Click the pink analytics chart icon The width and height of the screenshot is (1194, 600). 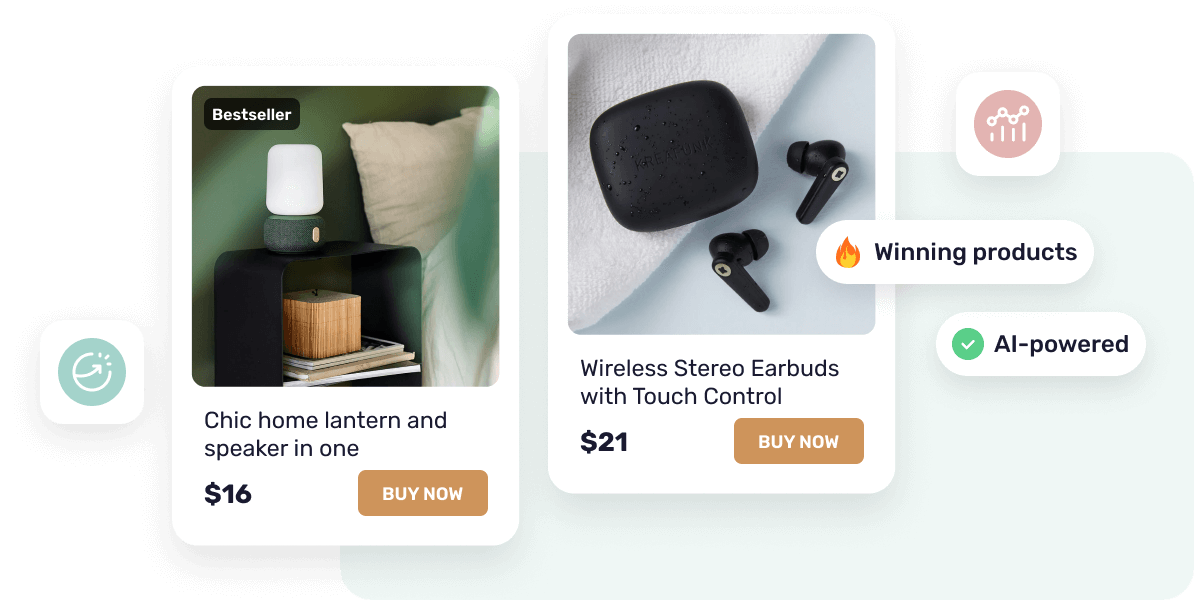click(x=1007, y=124)
